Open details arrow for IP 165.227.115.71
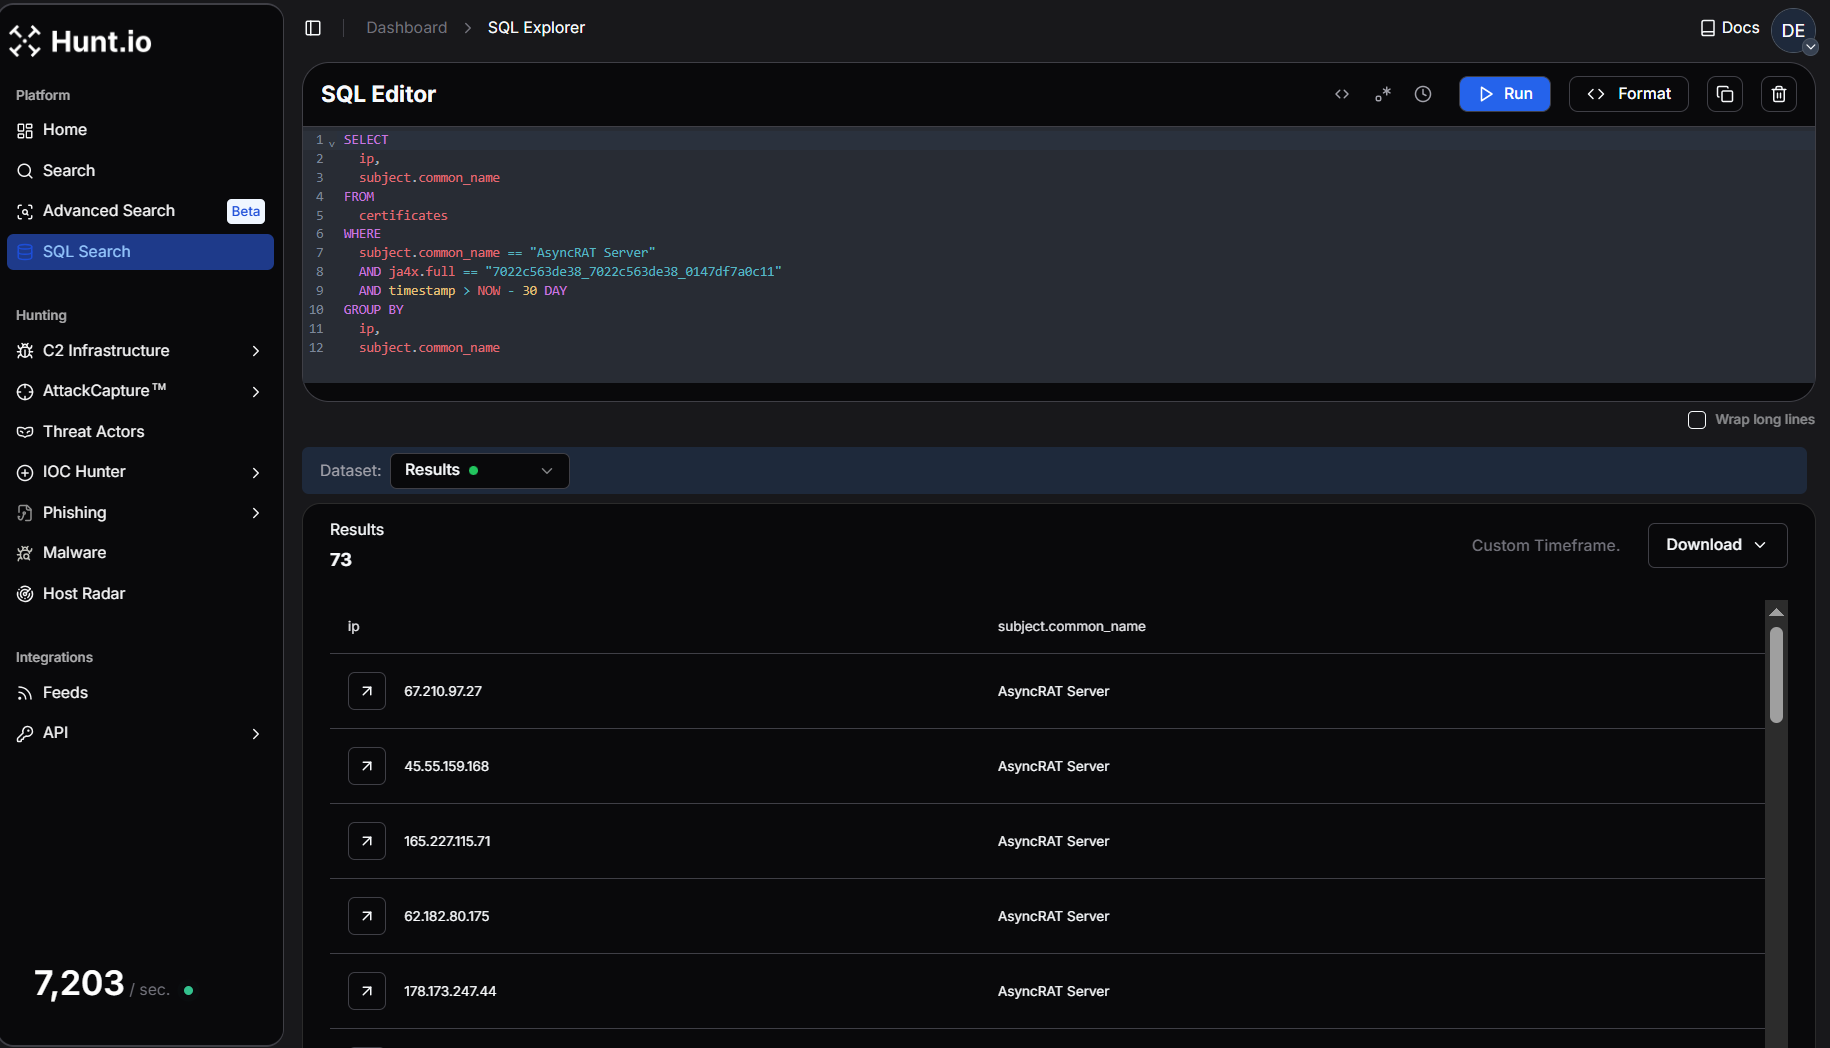The width and height of the screenshot is (1830, 1048). point(367,841)
